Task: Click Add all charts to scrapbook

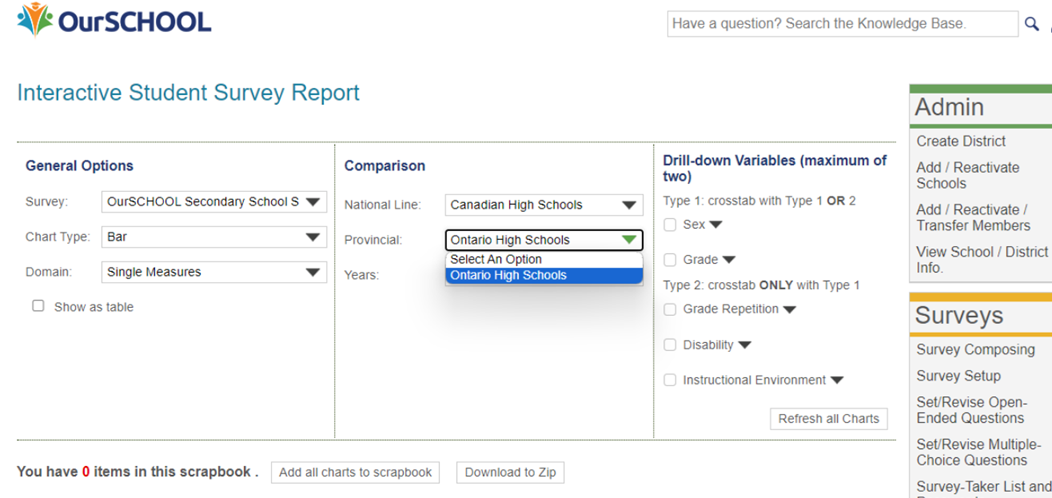Action: pyautogui.click(x=356, y=472)
